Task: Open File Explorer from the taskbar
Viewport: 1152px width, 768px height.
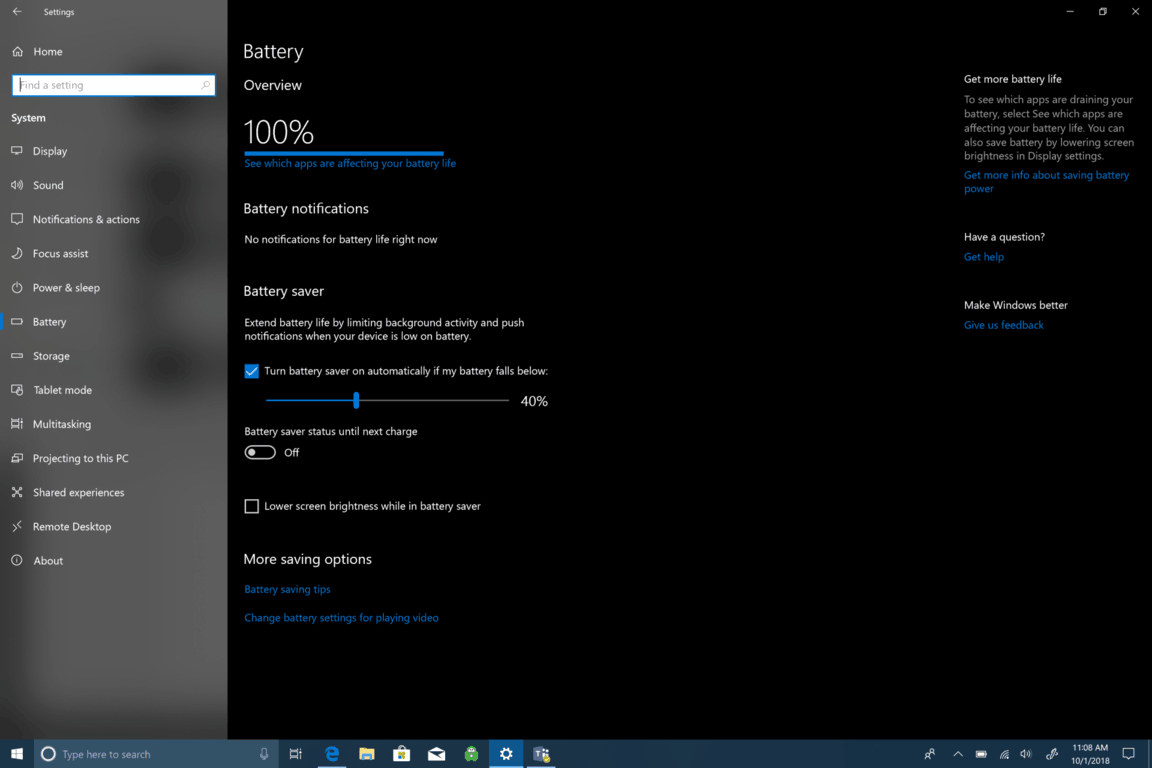Action: [x=367, y=754]
